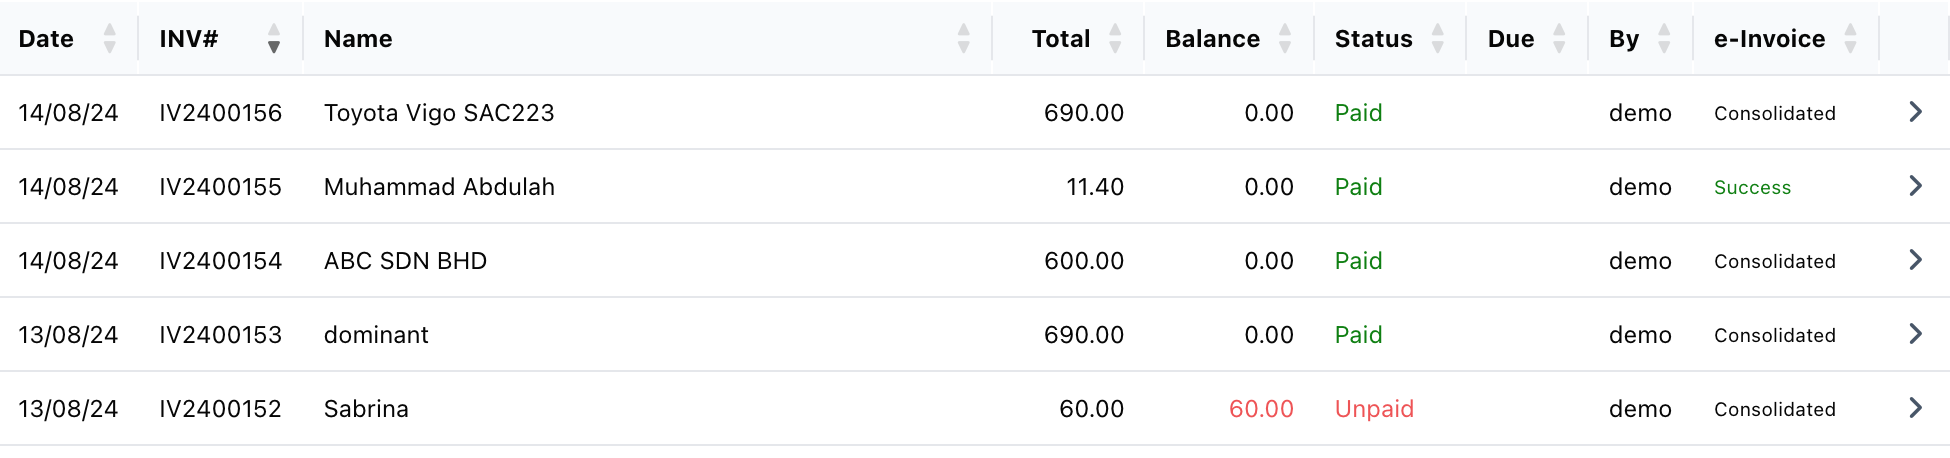
Task: Sort by Name column arrows
Action: [964, 39]
